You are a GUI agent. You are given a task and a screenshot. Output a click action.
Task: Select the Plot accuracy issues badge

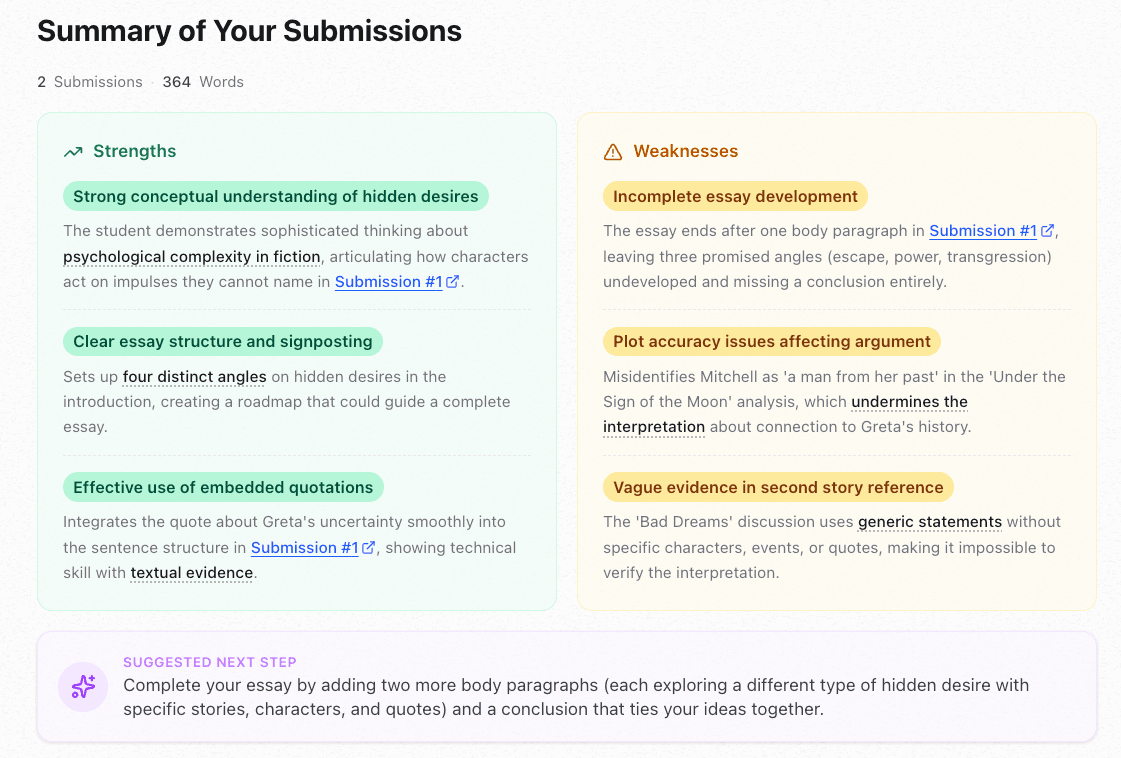[x=771, y=341]
